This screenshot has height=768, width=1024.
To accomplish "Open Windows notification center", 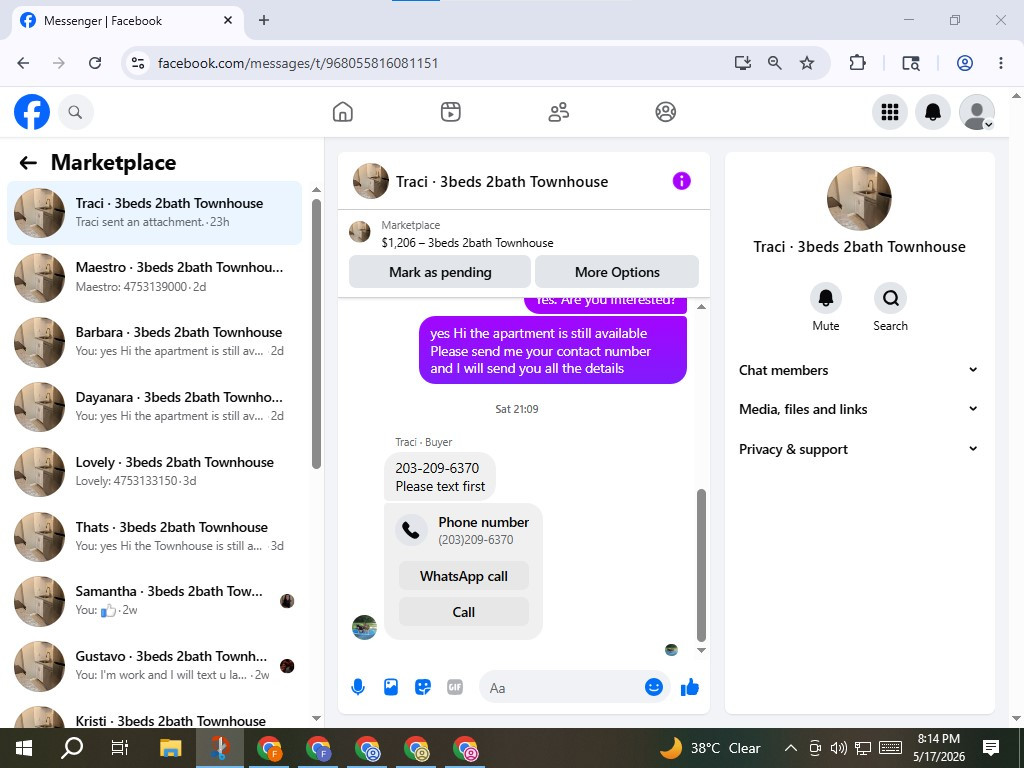I will pos(991,748).
